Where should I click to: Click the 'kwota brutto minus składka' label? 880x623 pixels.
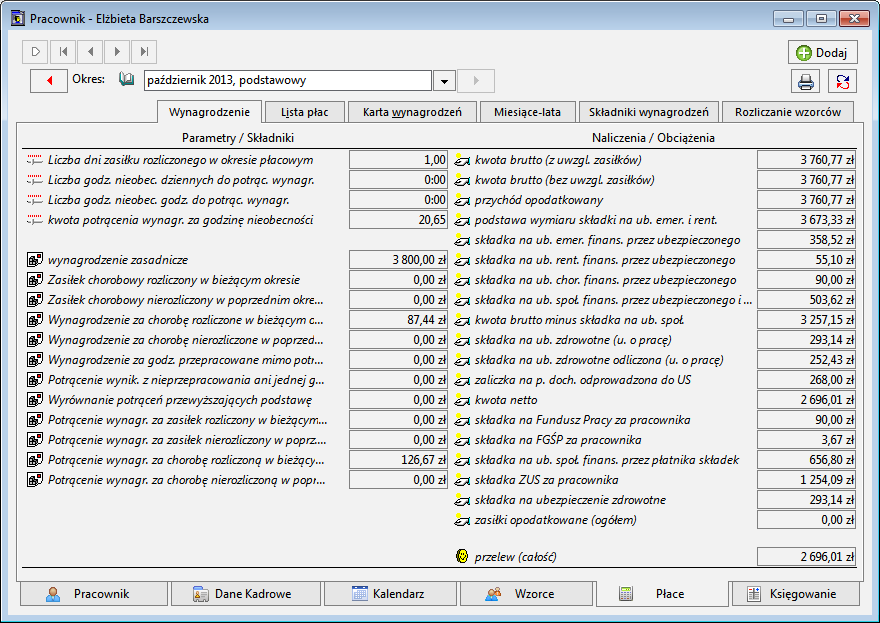click(579, 320)
